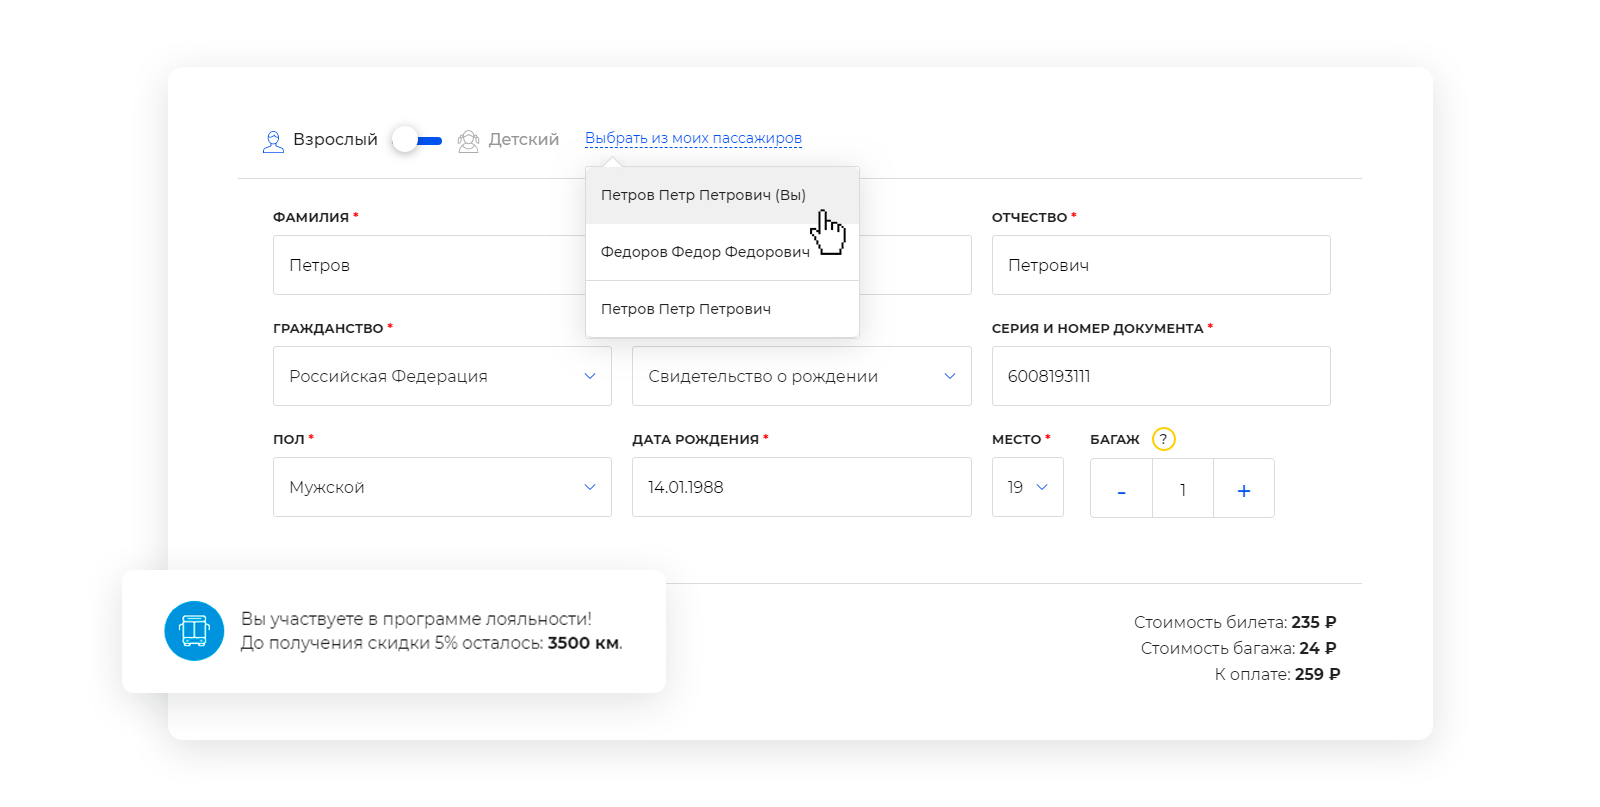Click the 'К оплате: 259 ₽' total
The height and width of the screenshot is (807, 1600).
1277,674
